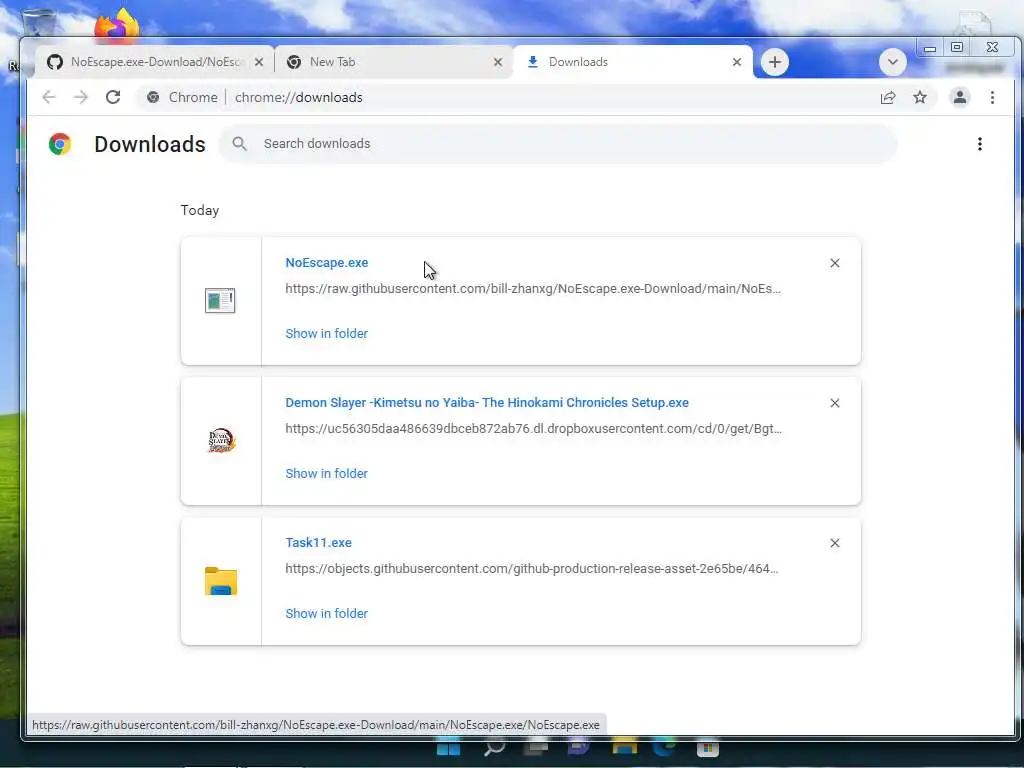The image size is (1024, 768).
Task: Click the NoEscape.exe file icon
Action: point(220,300)
